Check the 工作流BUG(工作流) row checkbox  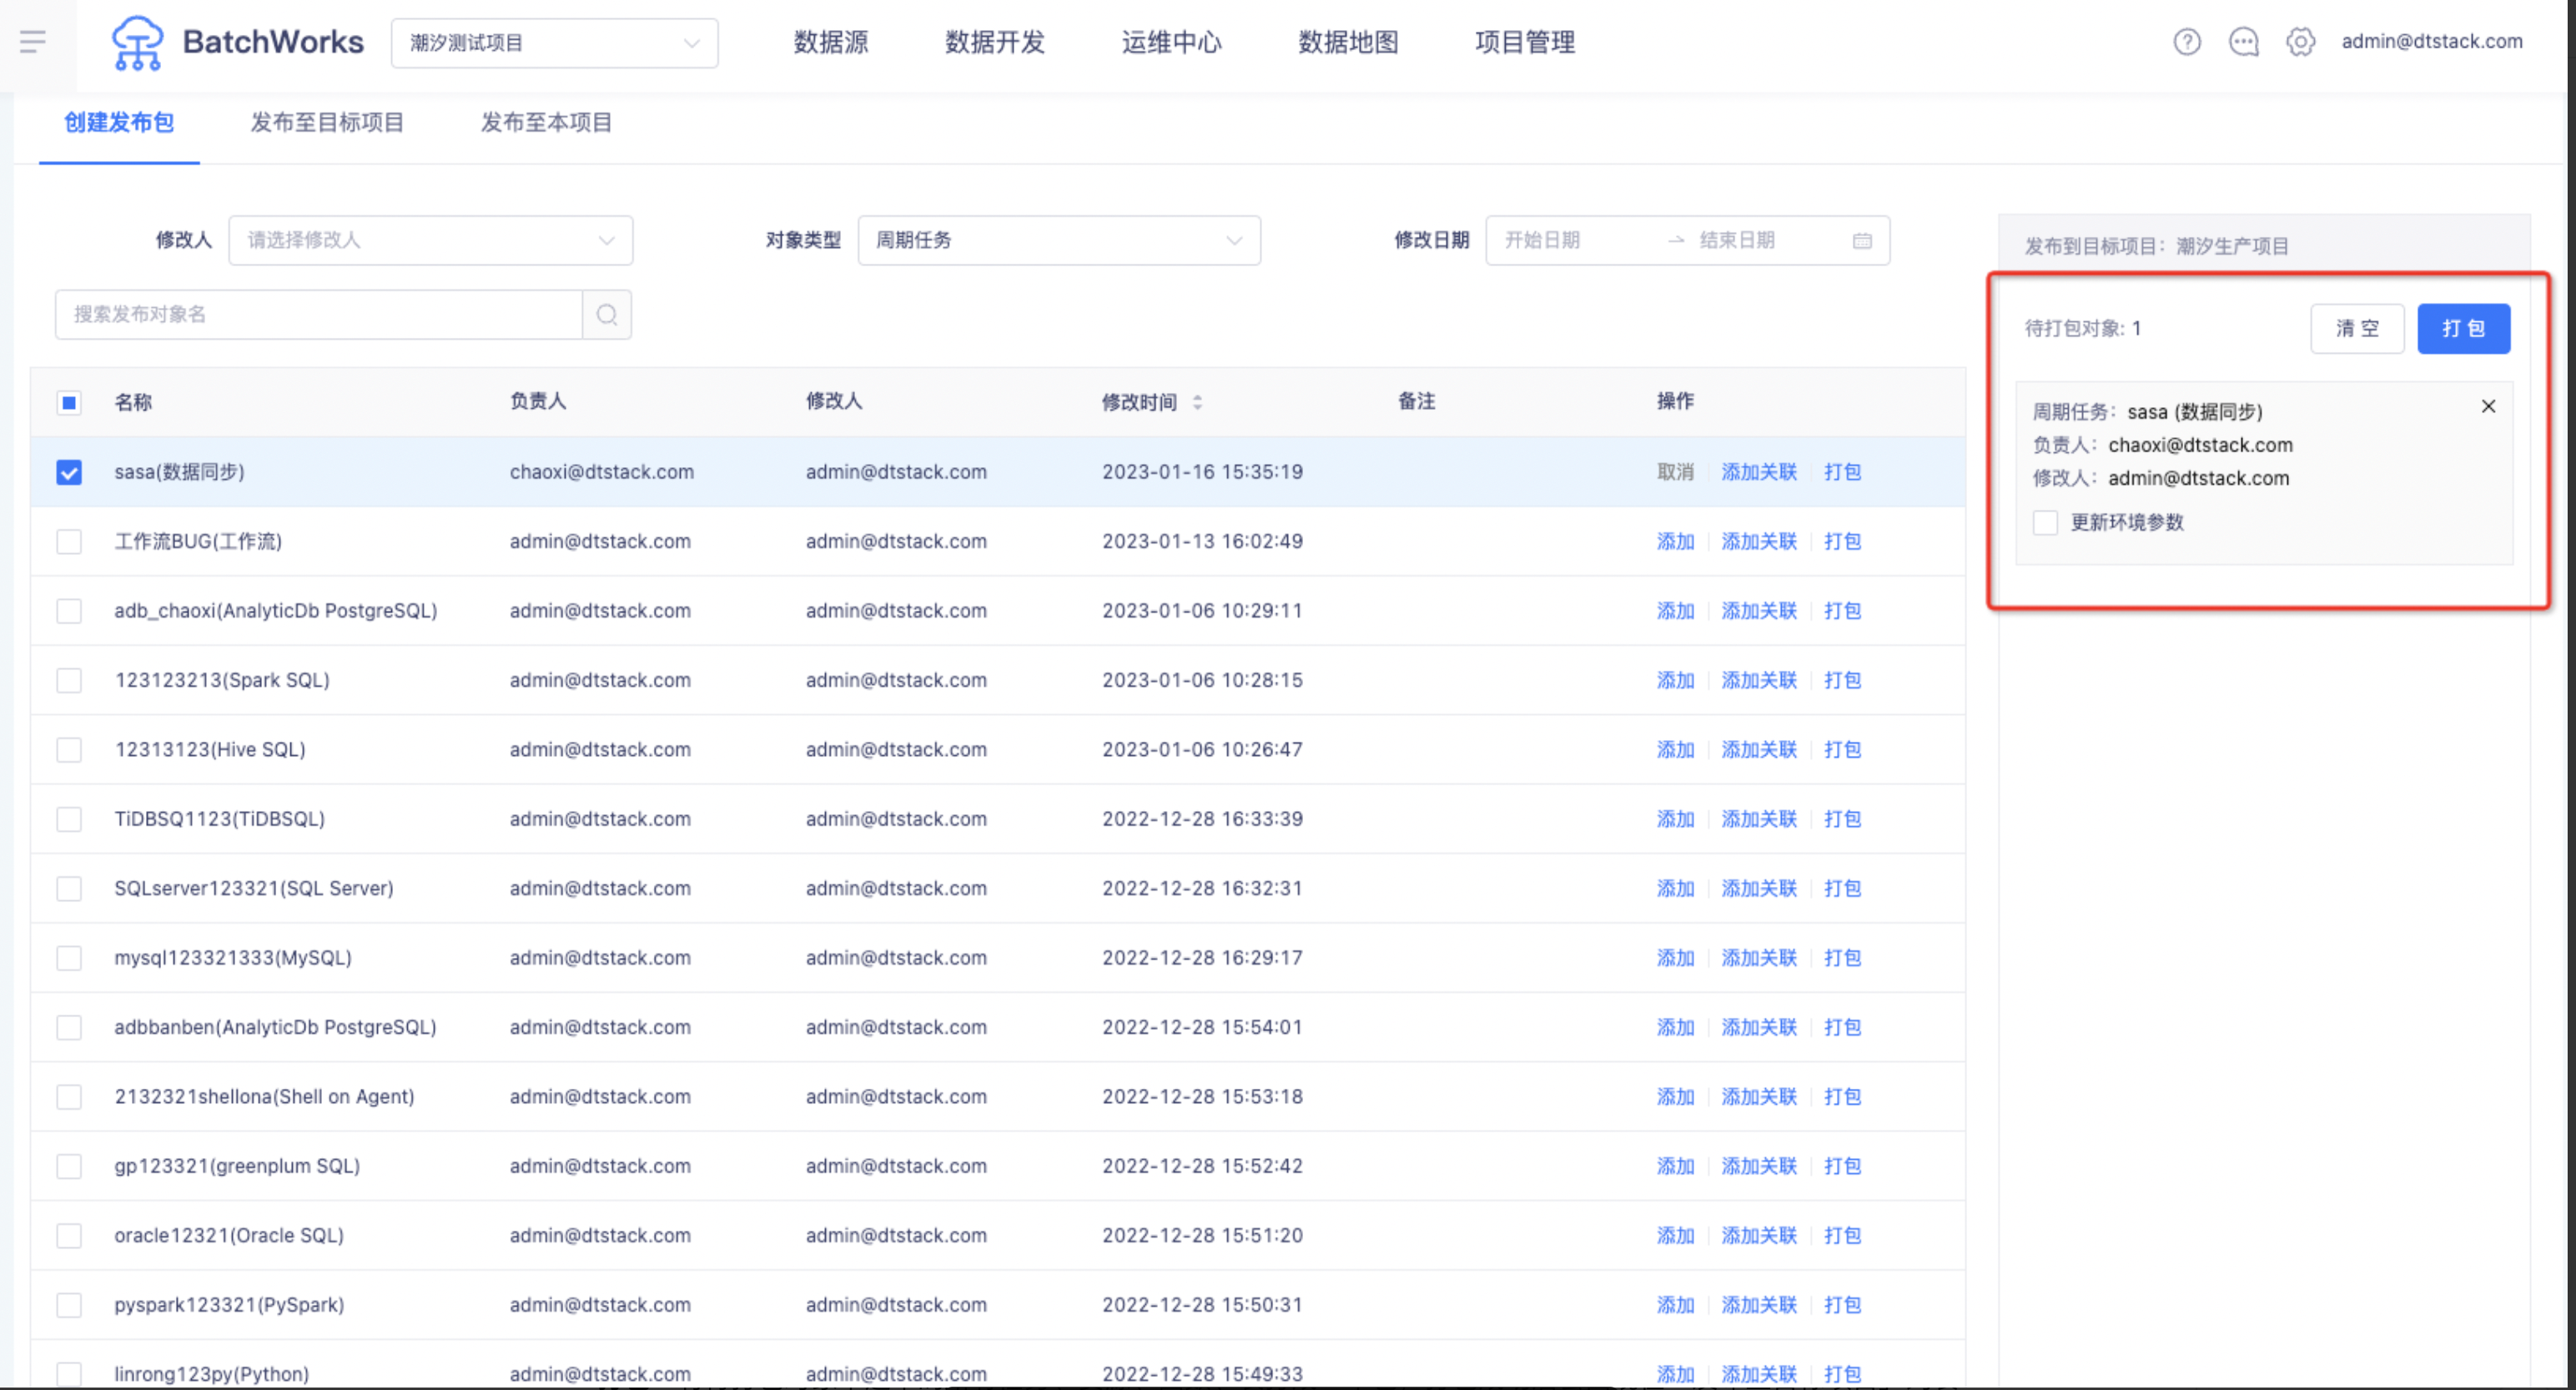click(x=69, y=541)
